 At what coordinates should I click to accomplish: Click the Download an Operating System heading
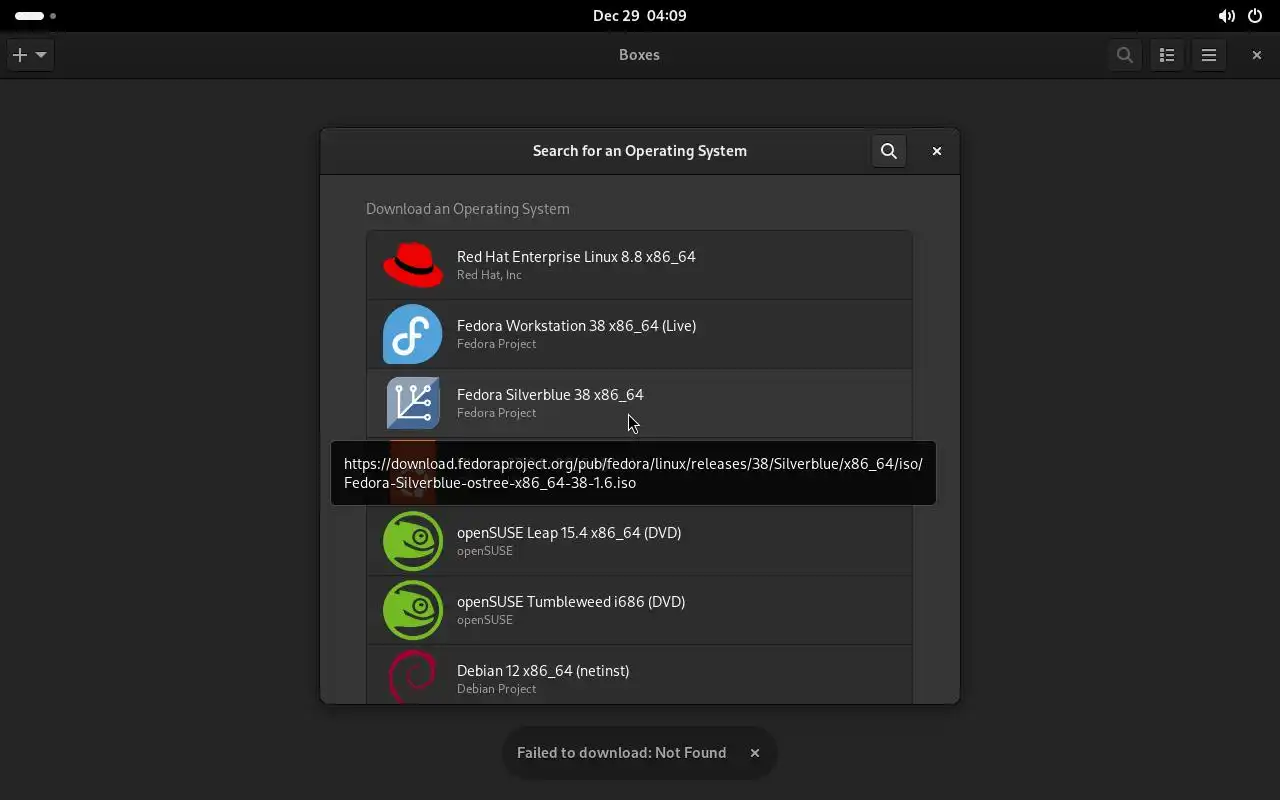(x=467, y=209)
